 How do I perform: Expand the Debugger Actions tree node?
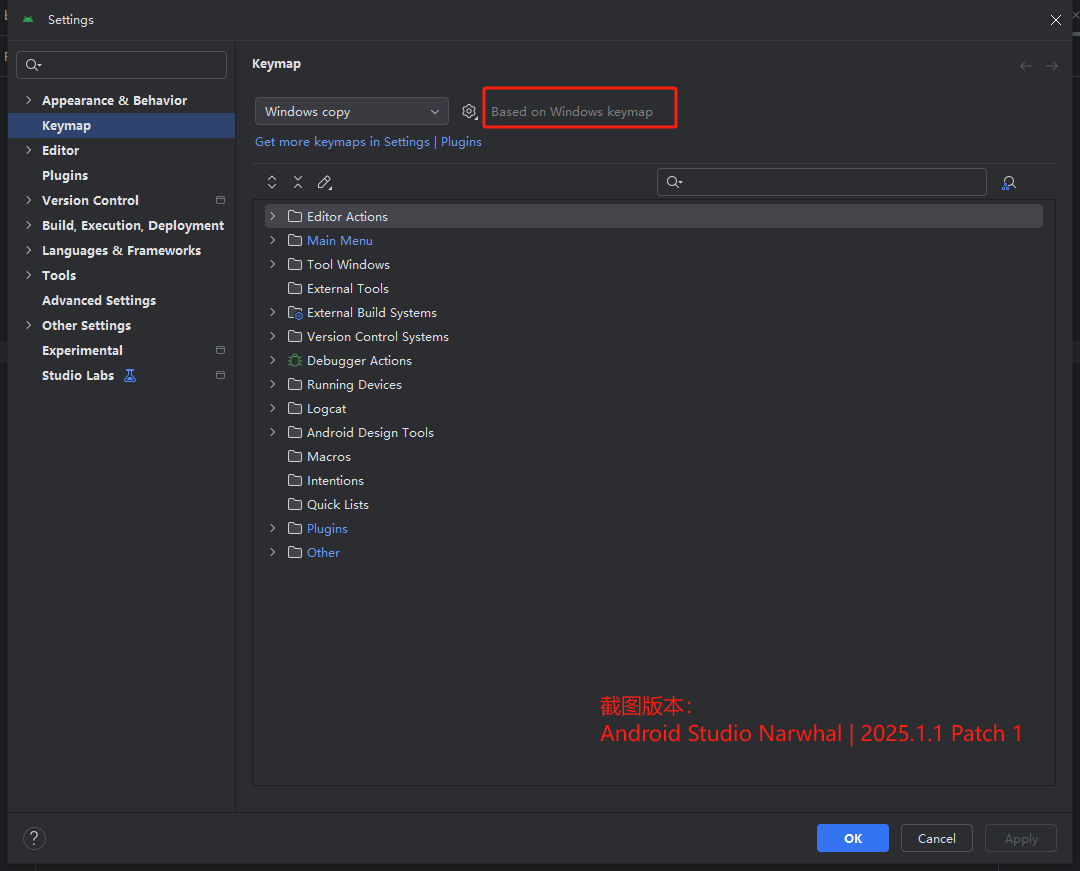pyautogui.click(x=273, y=360)
